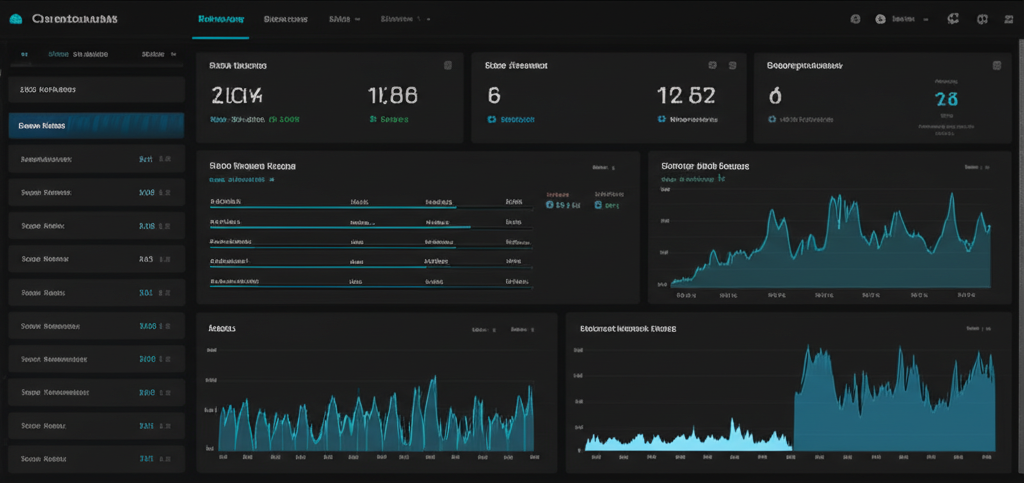
Task: Select the active teal-underlined top navigation tab
Action: 221,18
